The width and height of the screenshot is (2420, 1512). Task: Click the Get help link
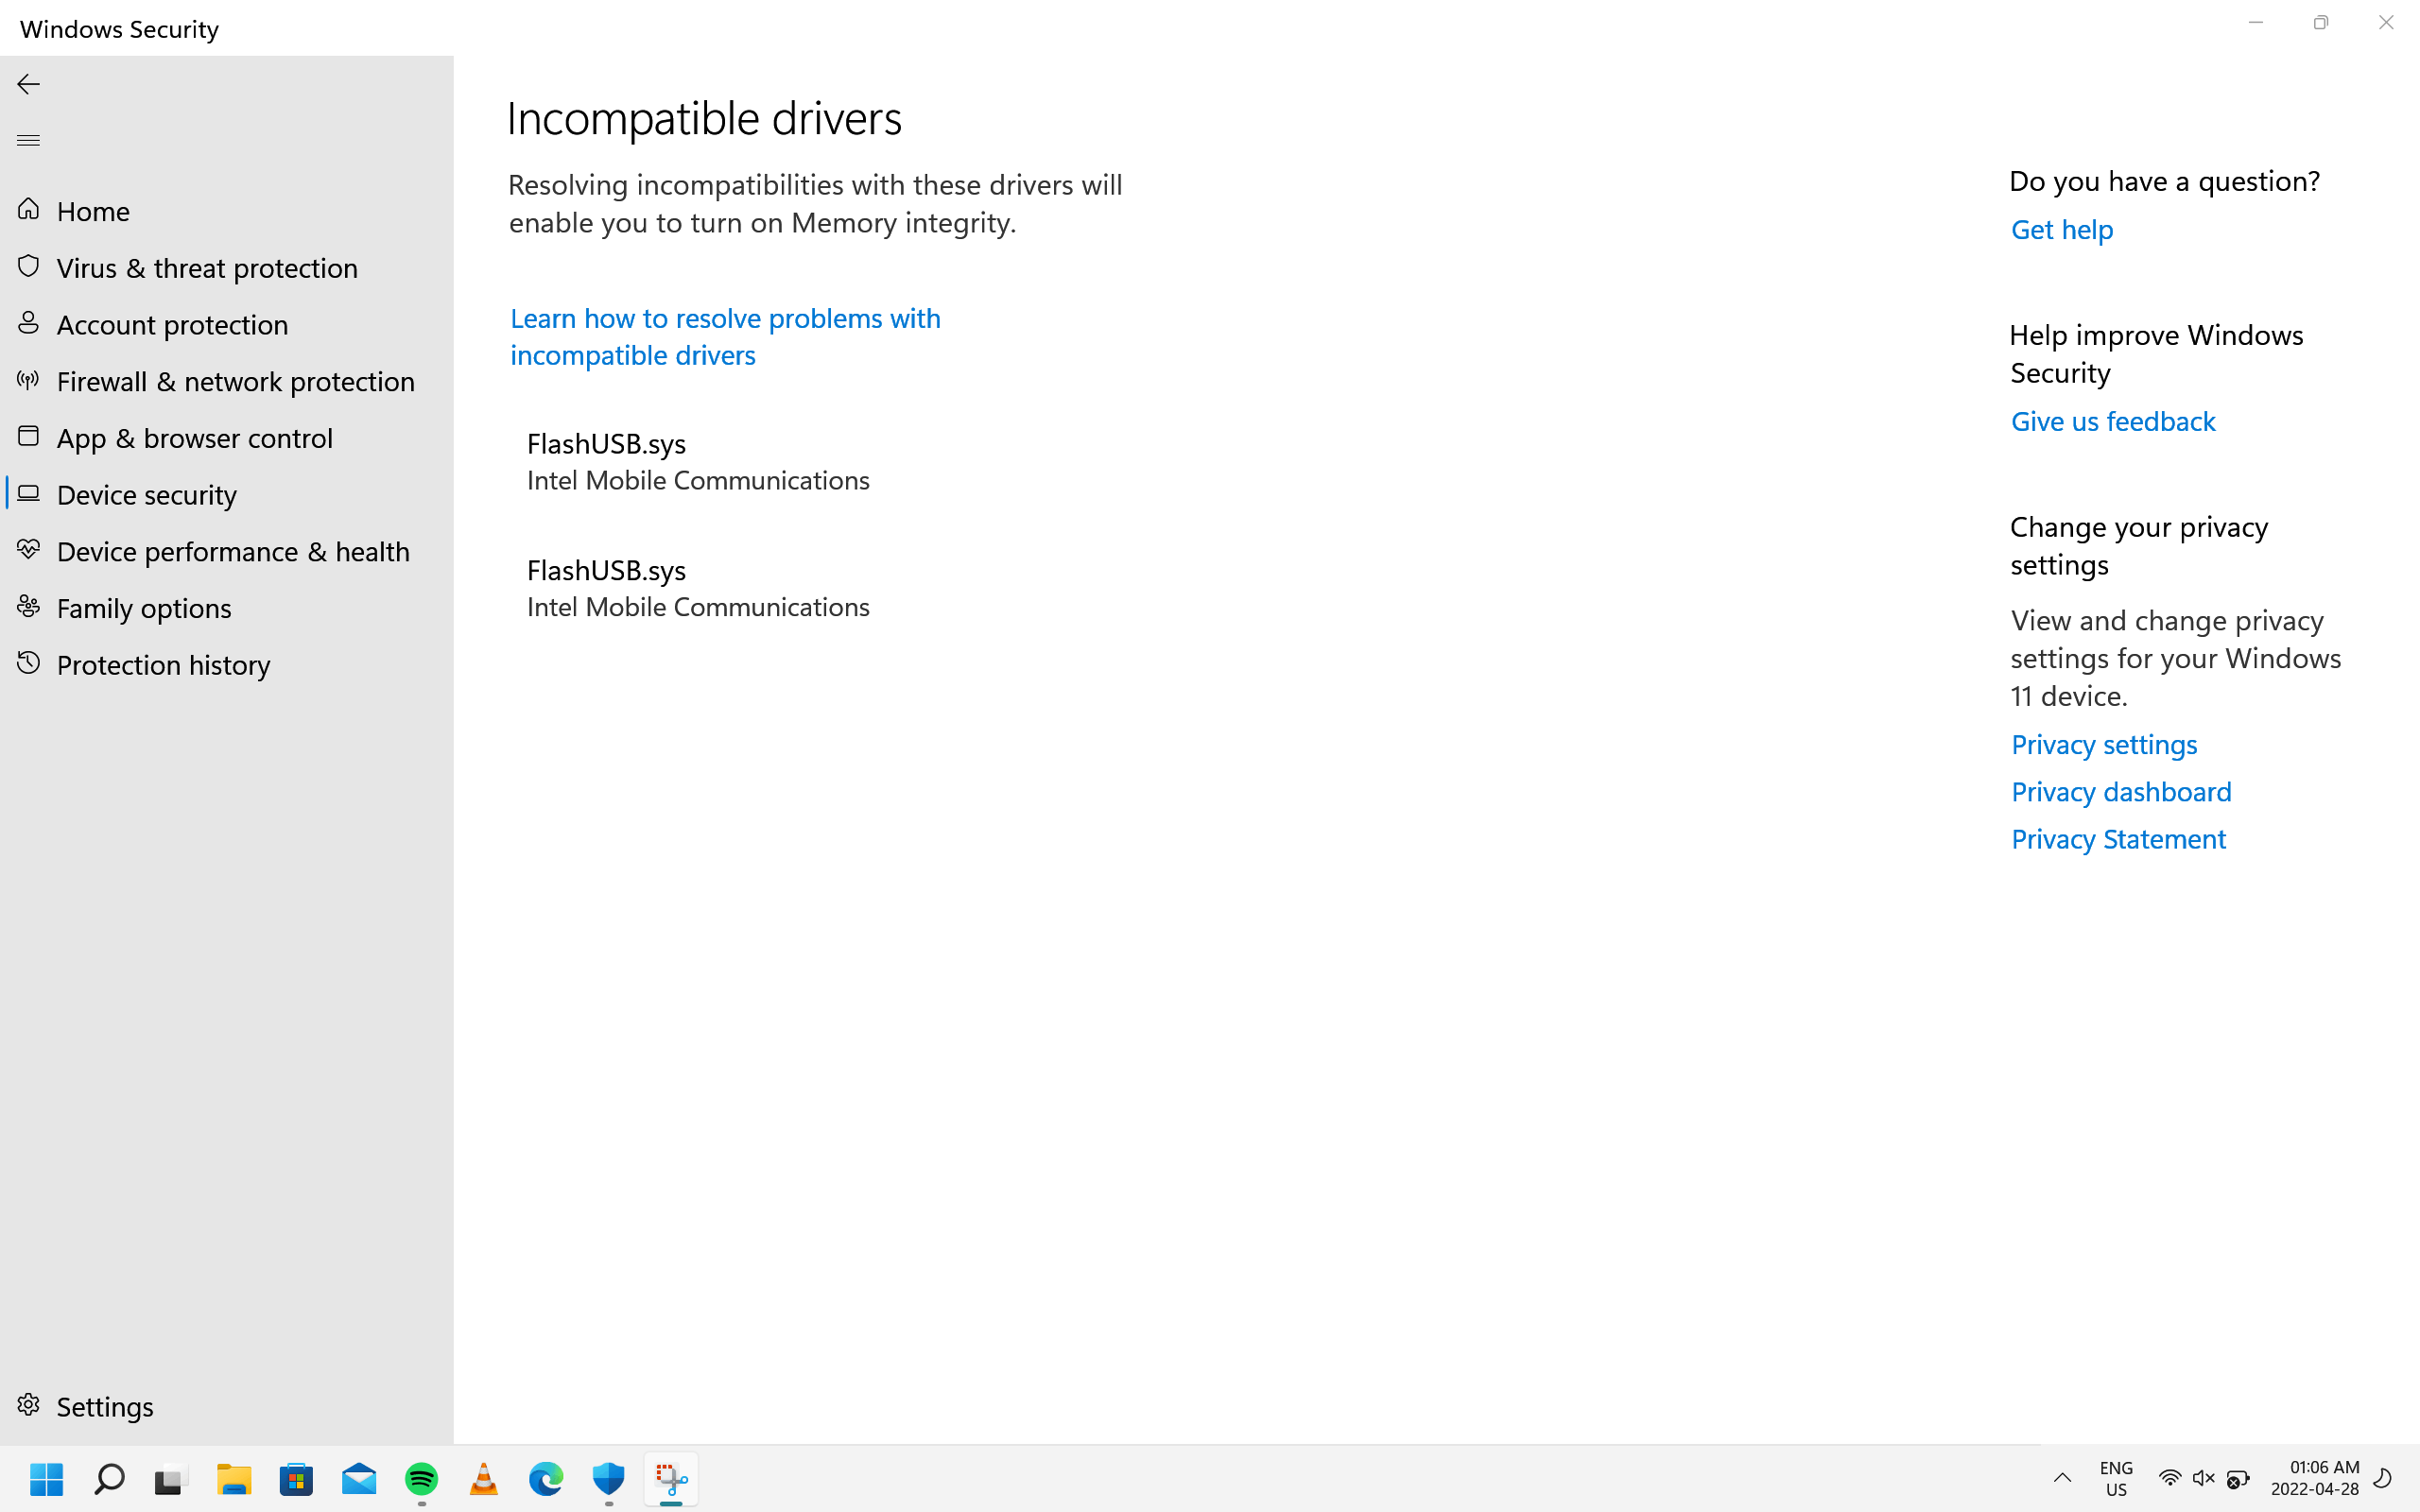(2063, 228)
